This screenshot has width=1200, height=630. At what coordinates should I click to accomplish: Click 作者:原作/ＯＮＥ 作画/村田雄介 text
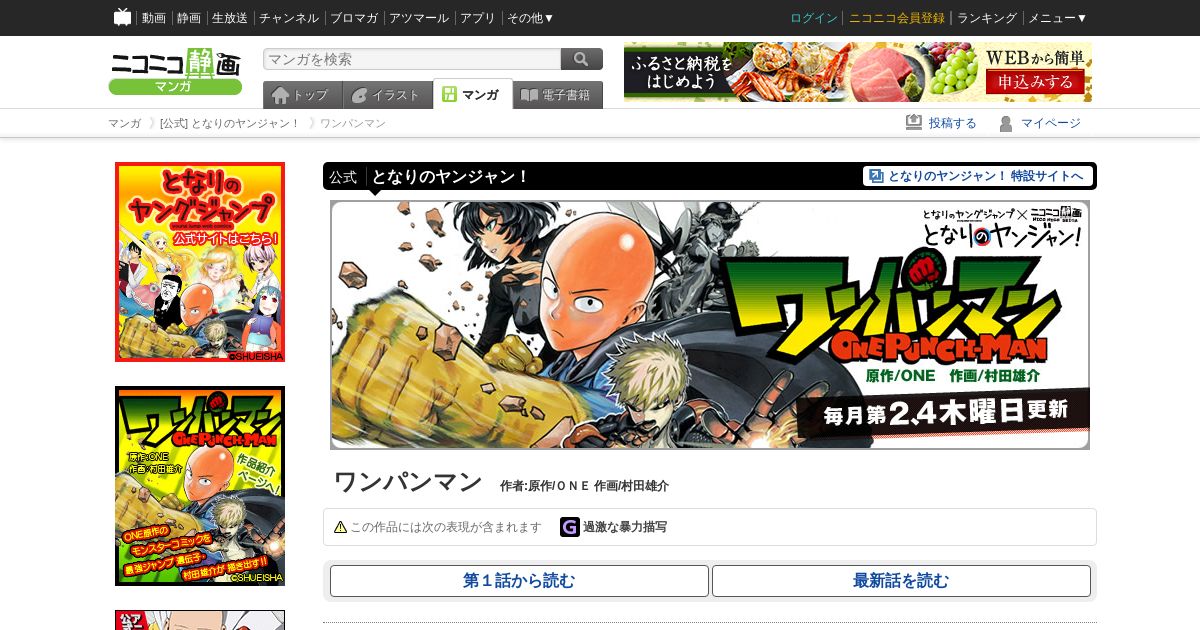pyautogui.click(x=584, y=486)
